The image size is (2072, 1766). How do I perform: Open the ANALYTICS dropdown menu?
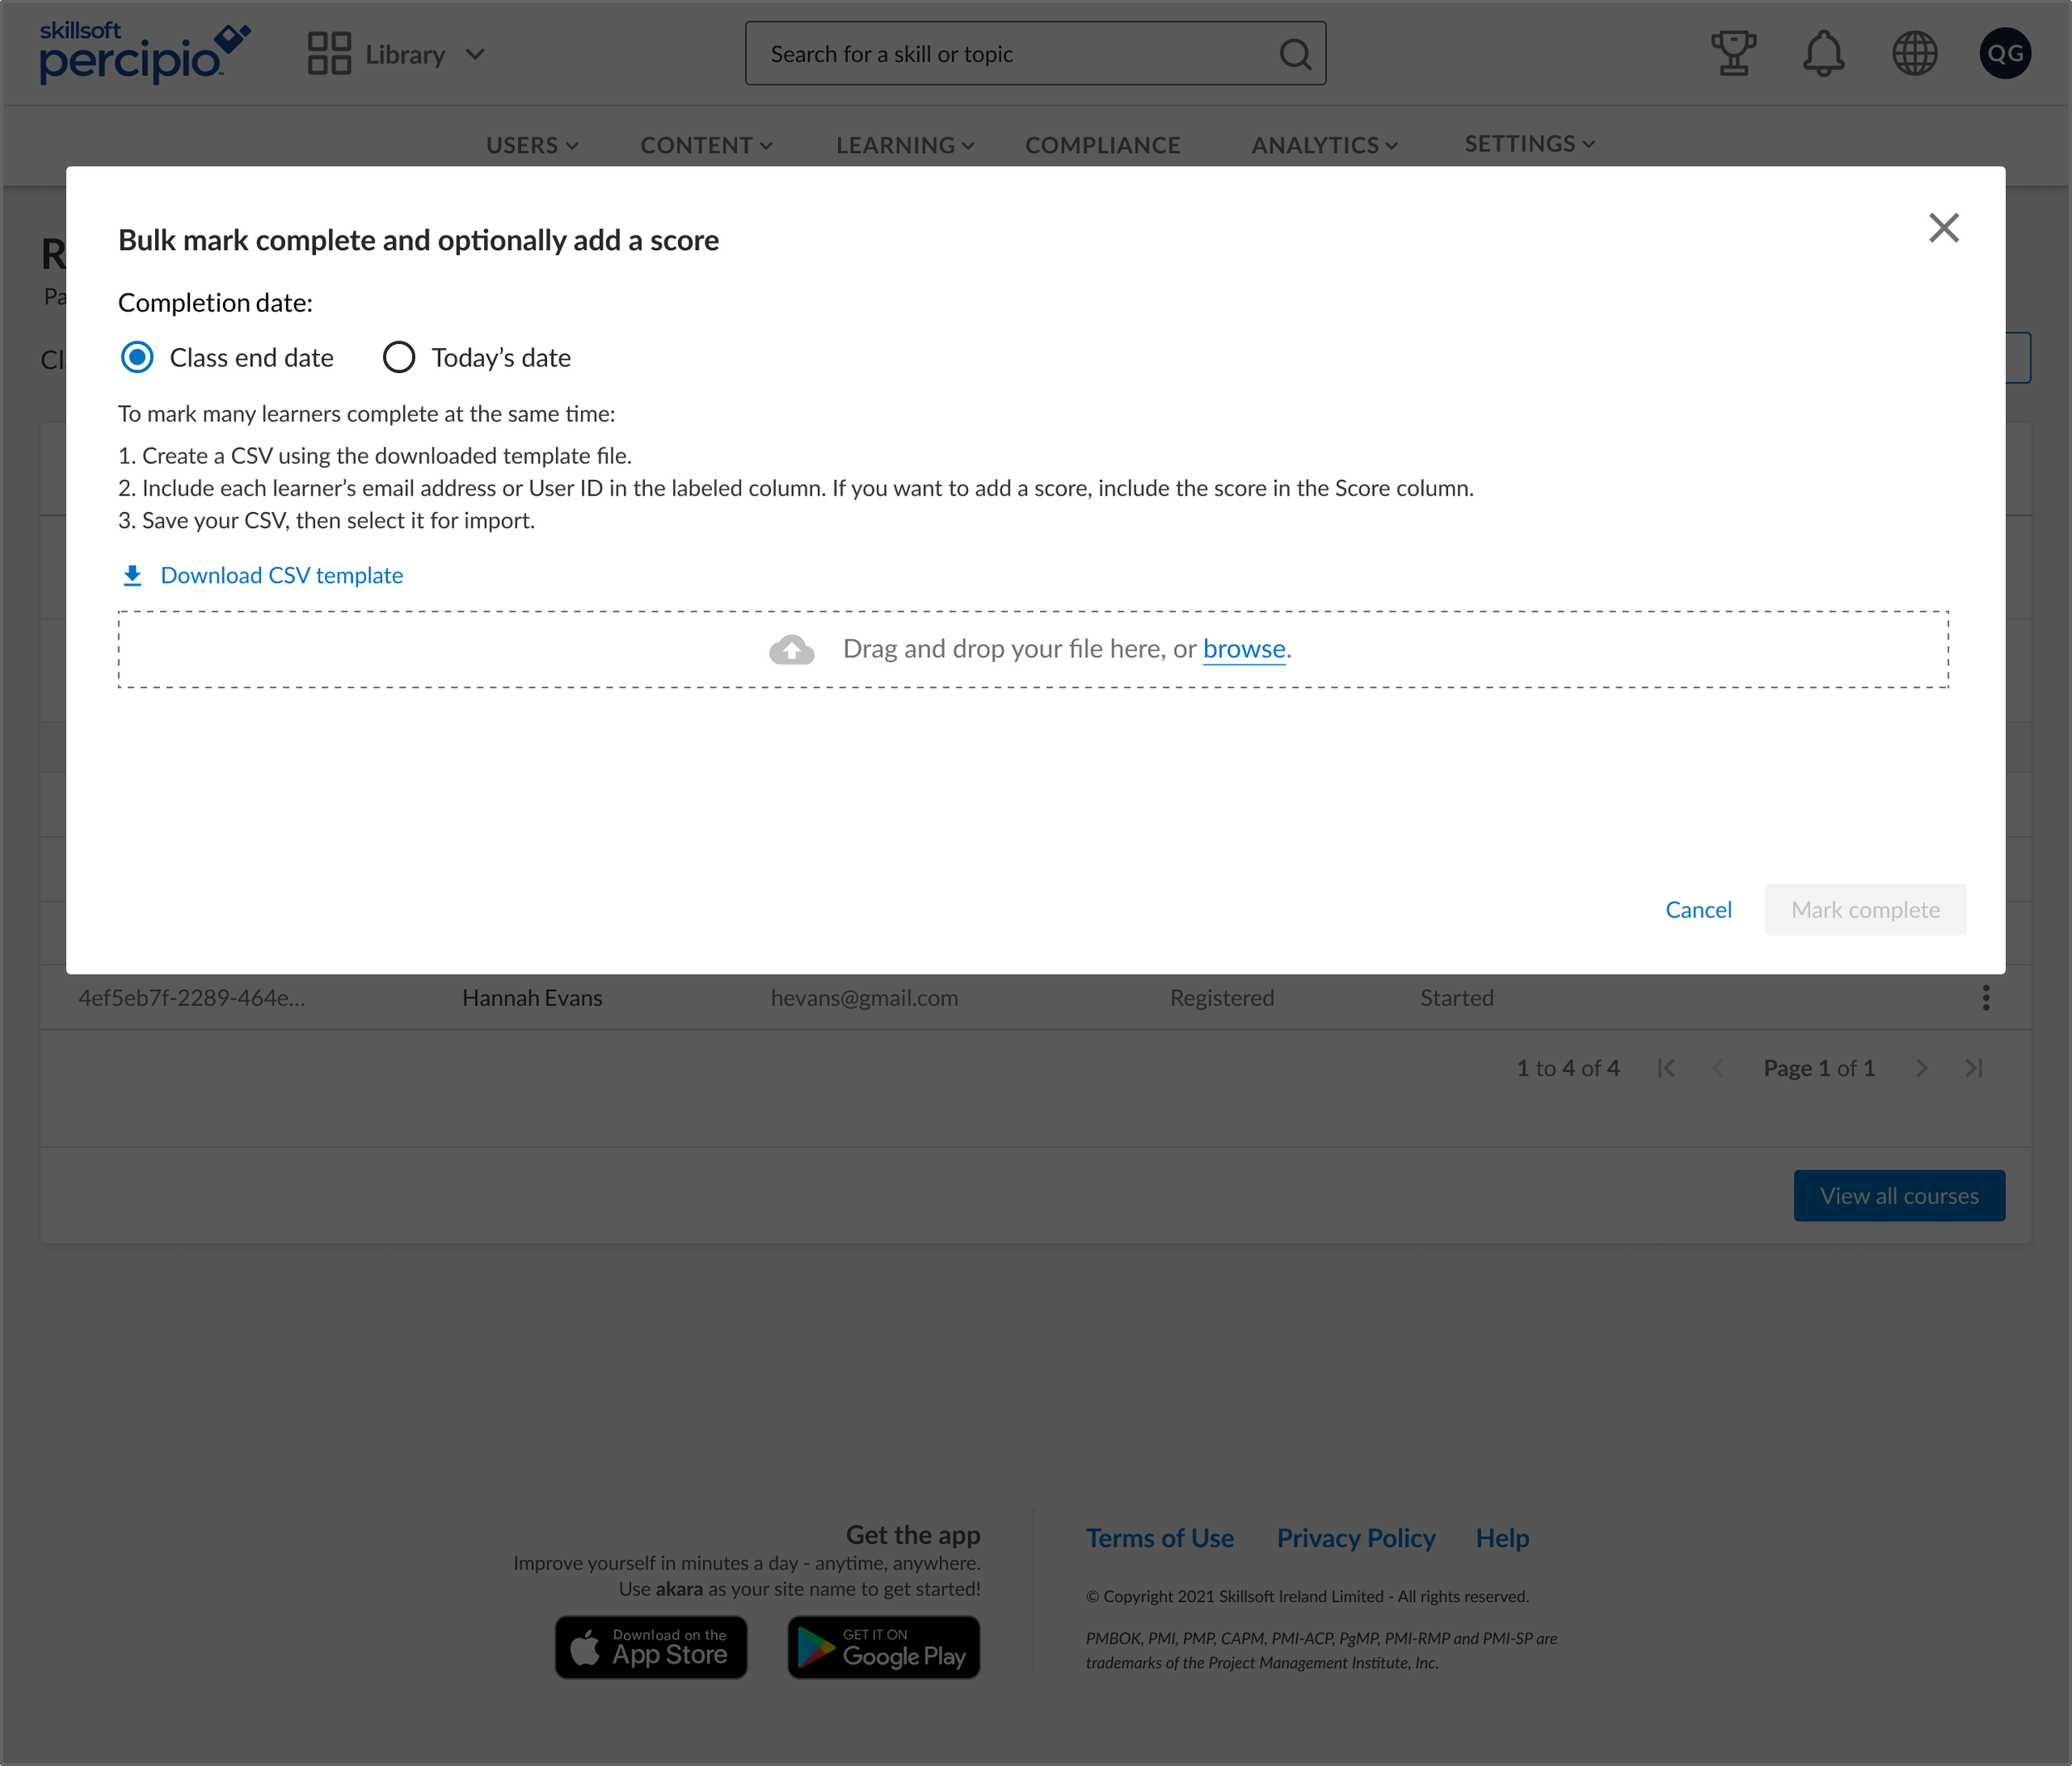click(x=1324, y=146)
